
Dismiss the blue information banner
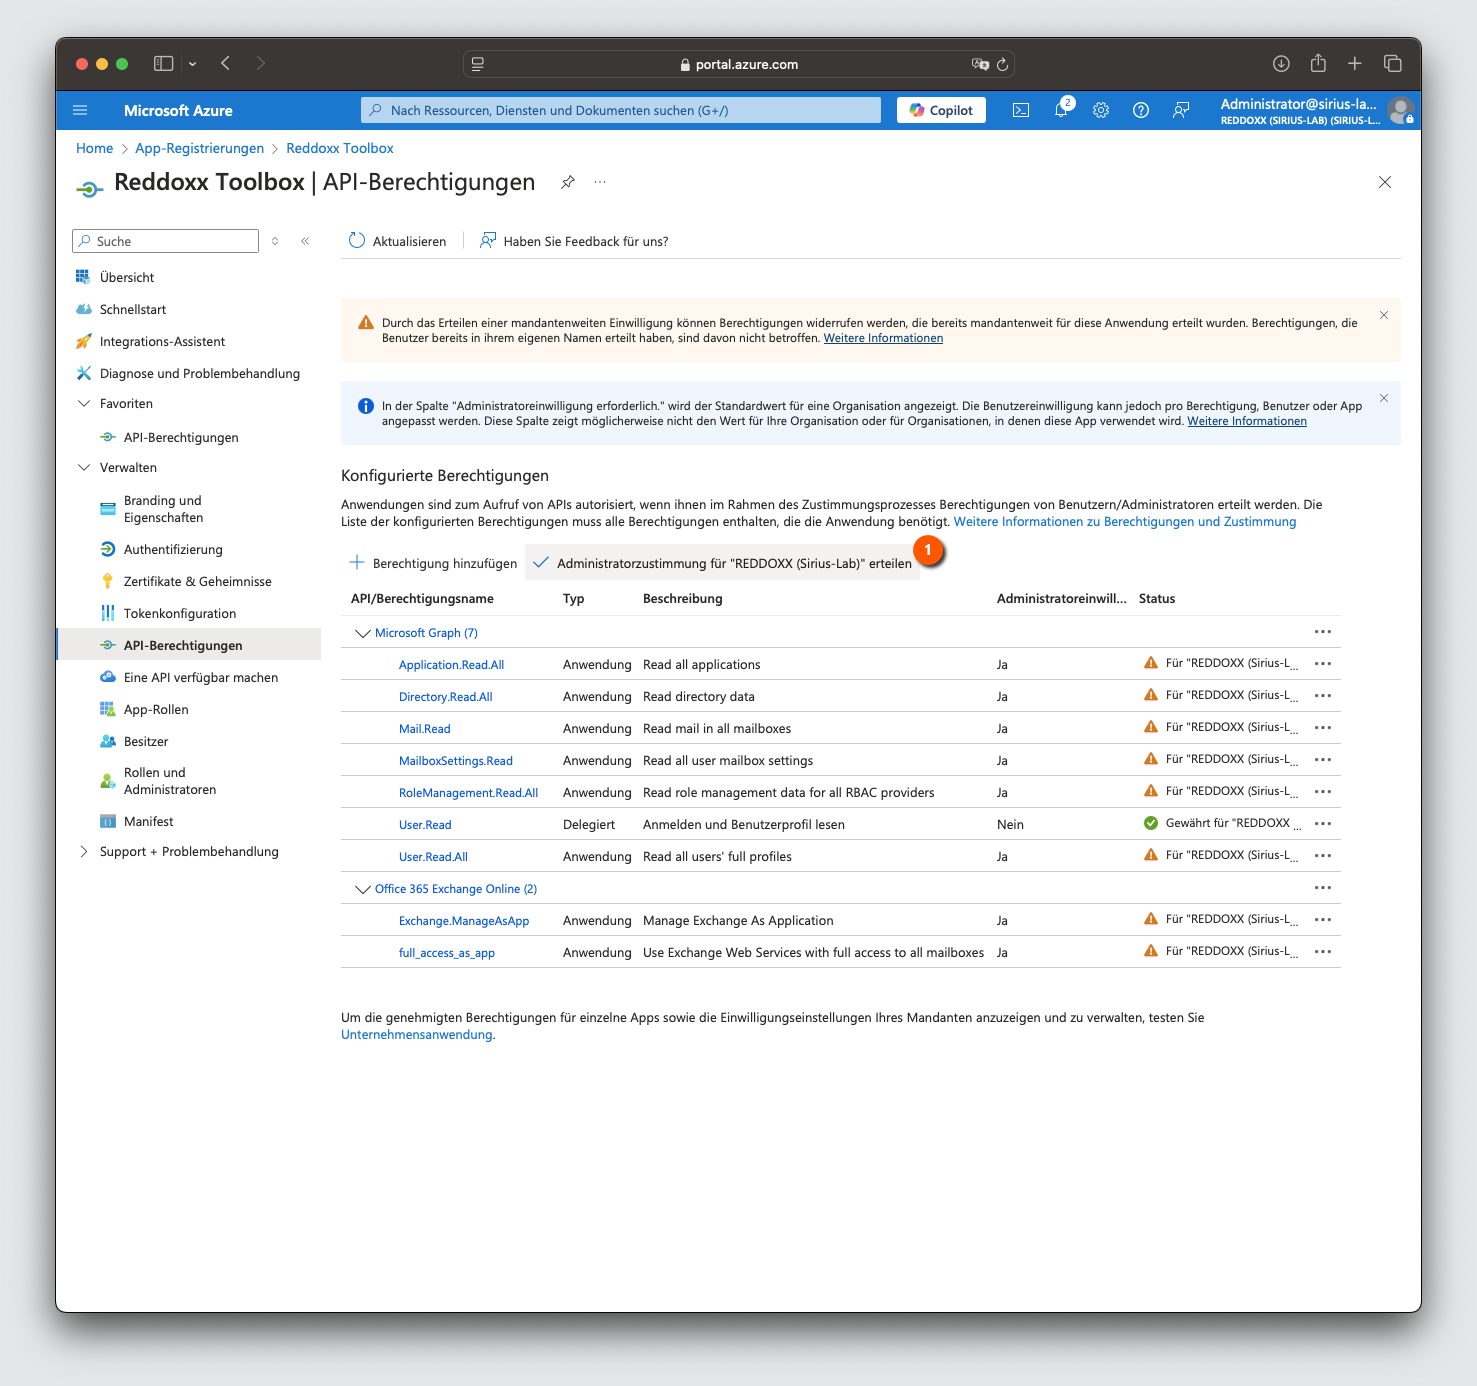pos(1384,398)
